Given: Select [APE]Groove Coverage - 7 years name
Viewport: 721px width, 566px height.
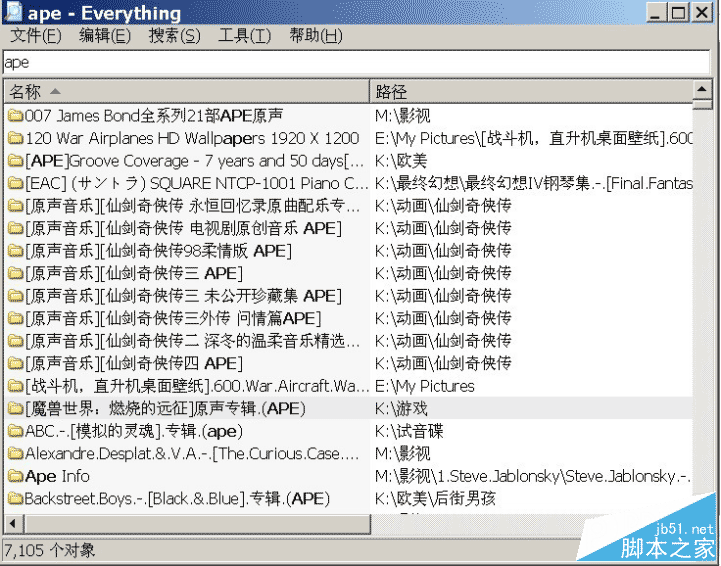Looking at the screenshot, I should [195, 161].
